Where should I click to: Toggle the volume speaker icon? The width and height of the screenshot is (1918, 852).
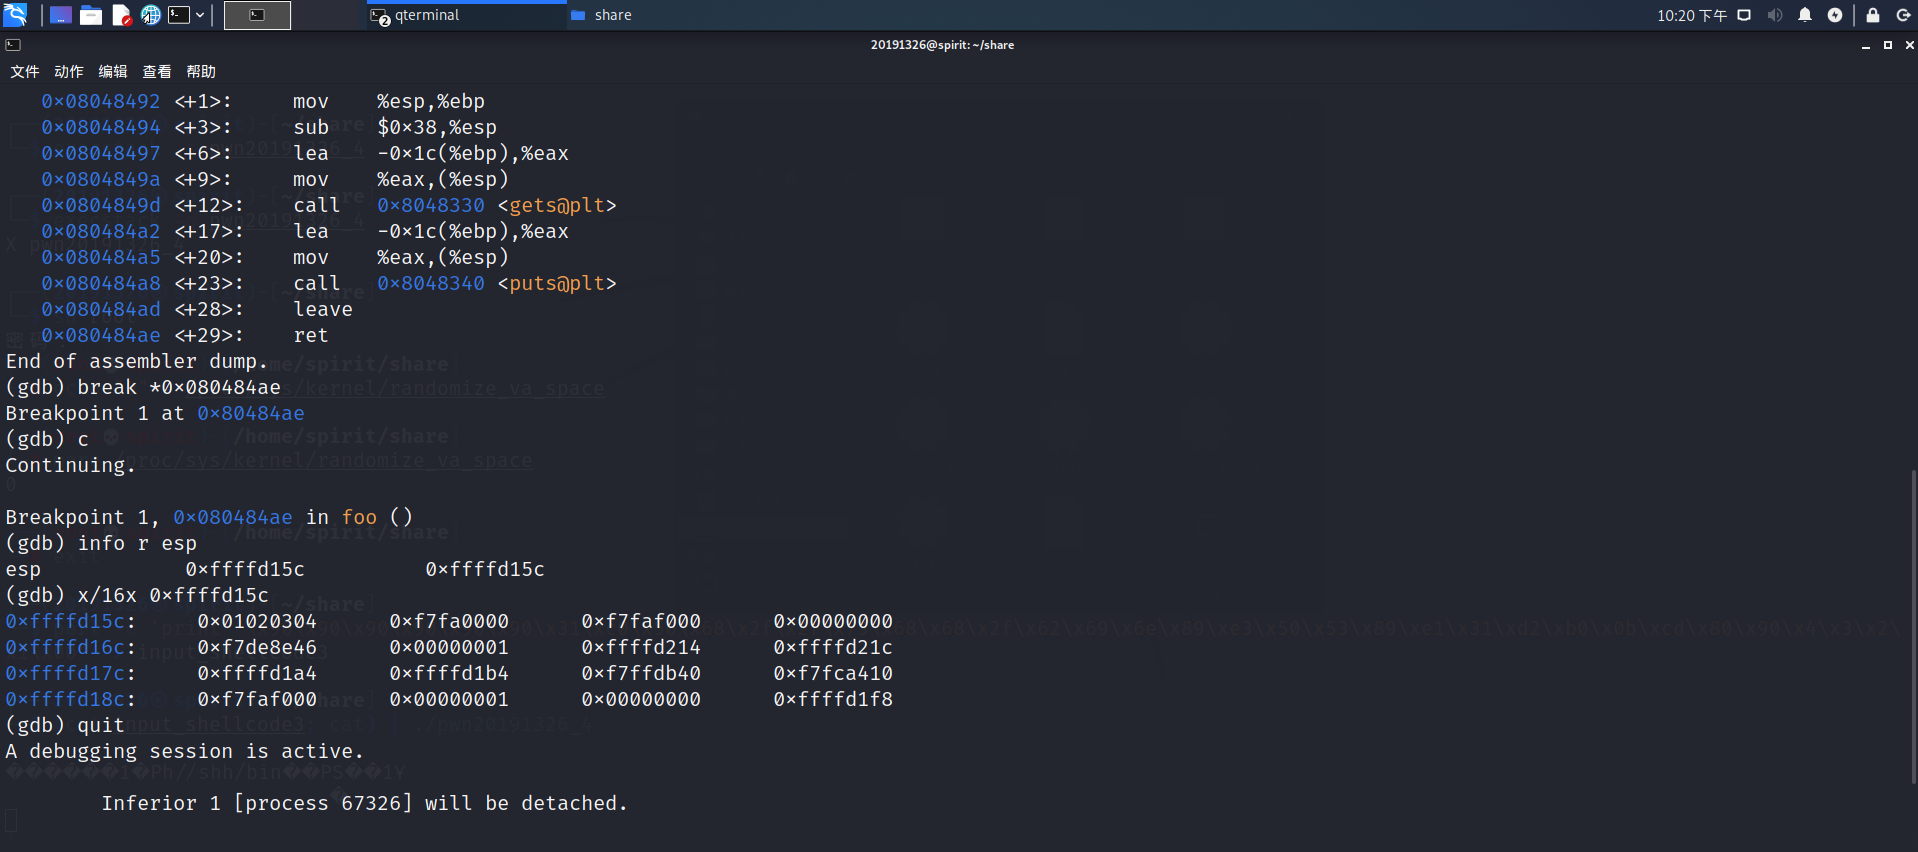[1775, 15]
